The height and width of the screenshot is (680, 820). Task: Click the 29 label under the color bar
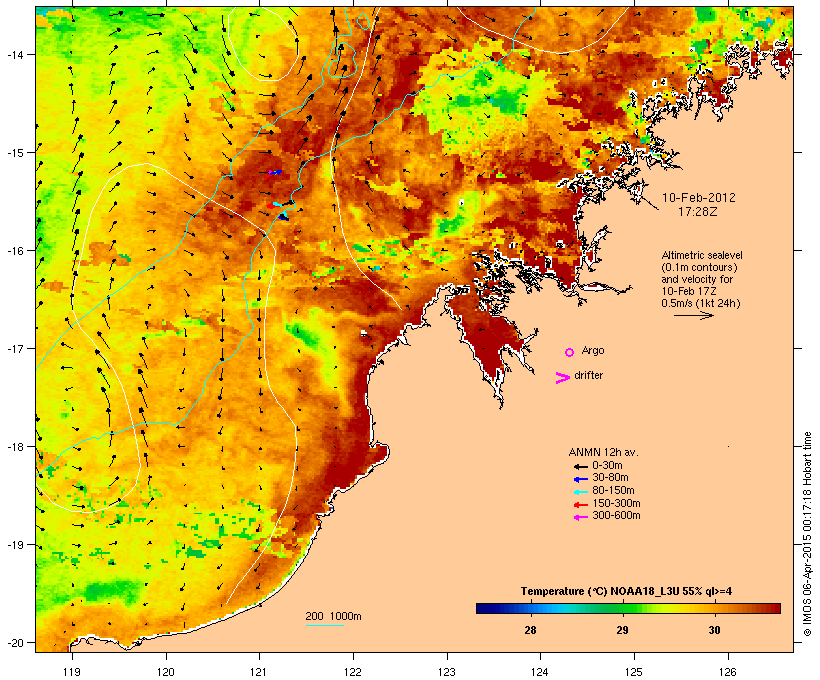[x=622, y=630]
